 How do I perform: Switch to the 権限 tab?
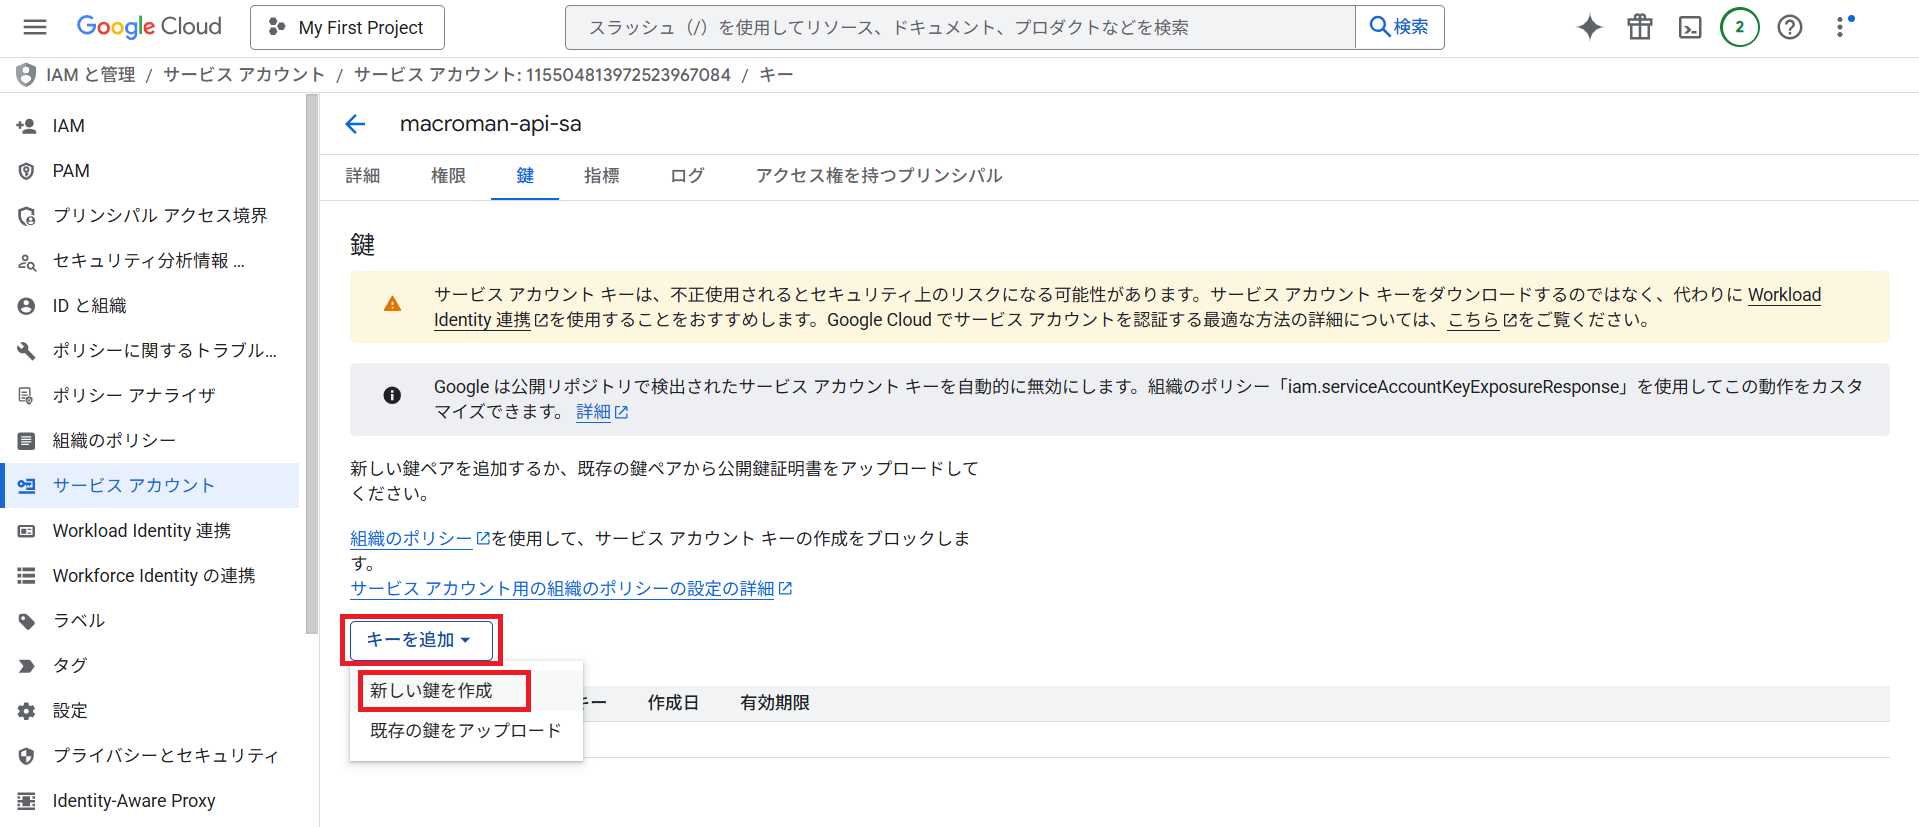click(x=448, y=176)
